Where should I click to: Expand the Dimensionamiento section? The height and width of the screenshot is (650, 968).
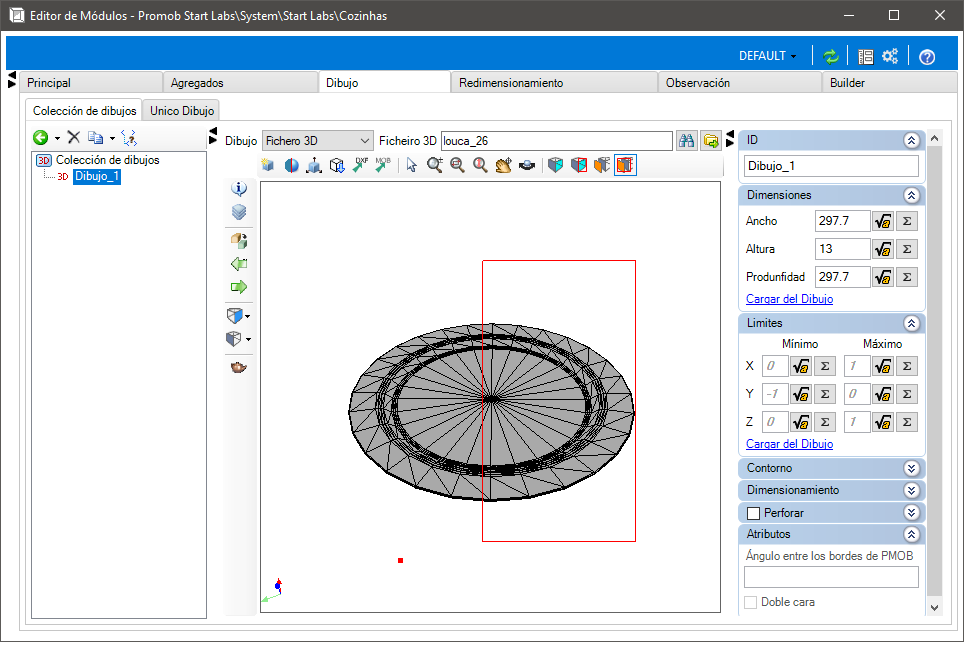pyautogui.click(x=910, y=490)
